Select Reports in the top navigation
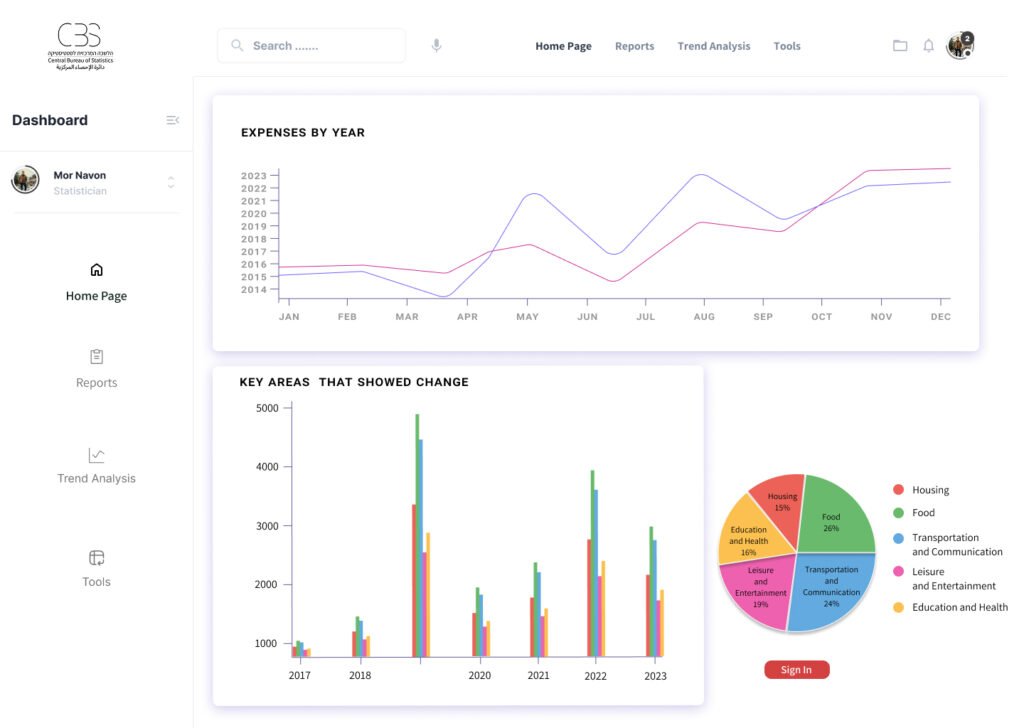This screenshot has height=728, width=1024. pyautogui.click(x=634, y=46)
